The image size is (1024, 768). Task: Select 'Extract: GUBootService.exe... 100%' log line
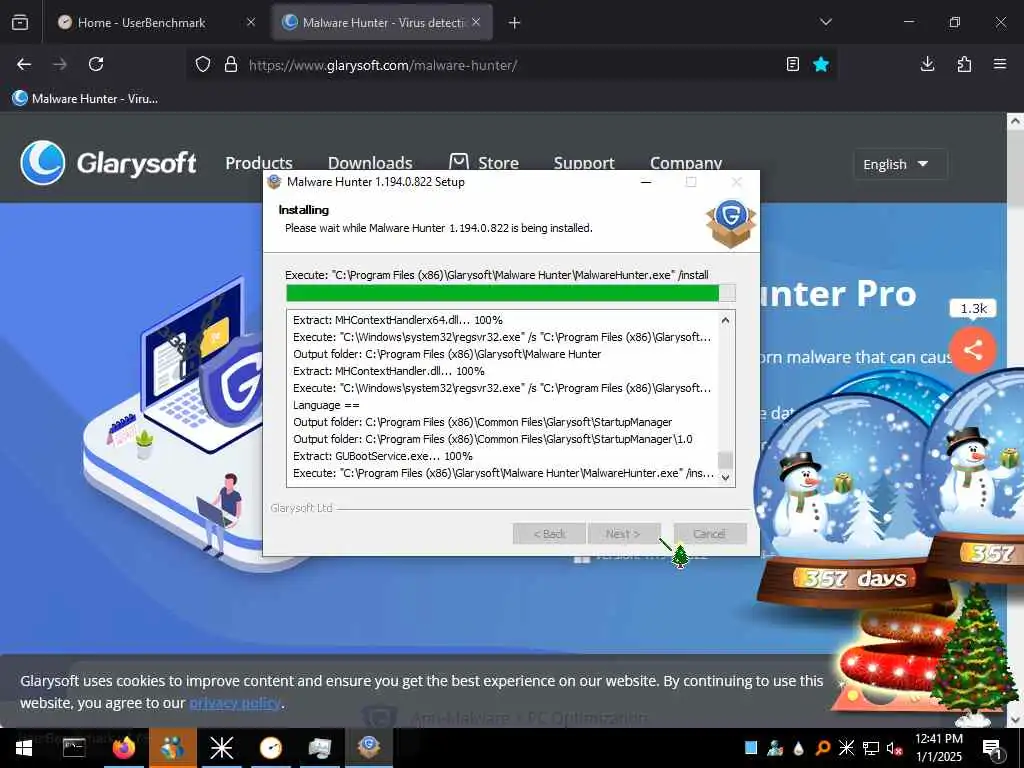383,456
